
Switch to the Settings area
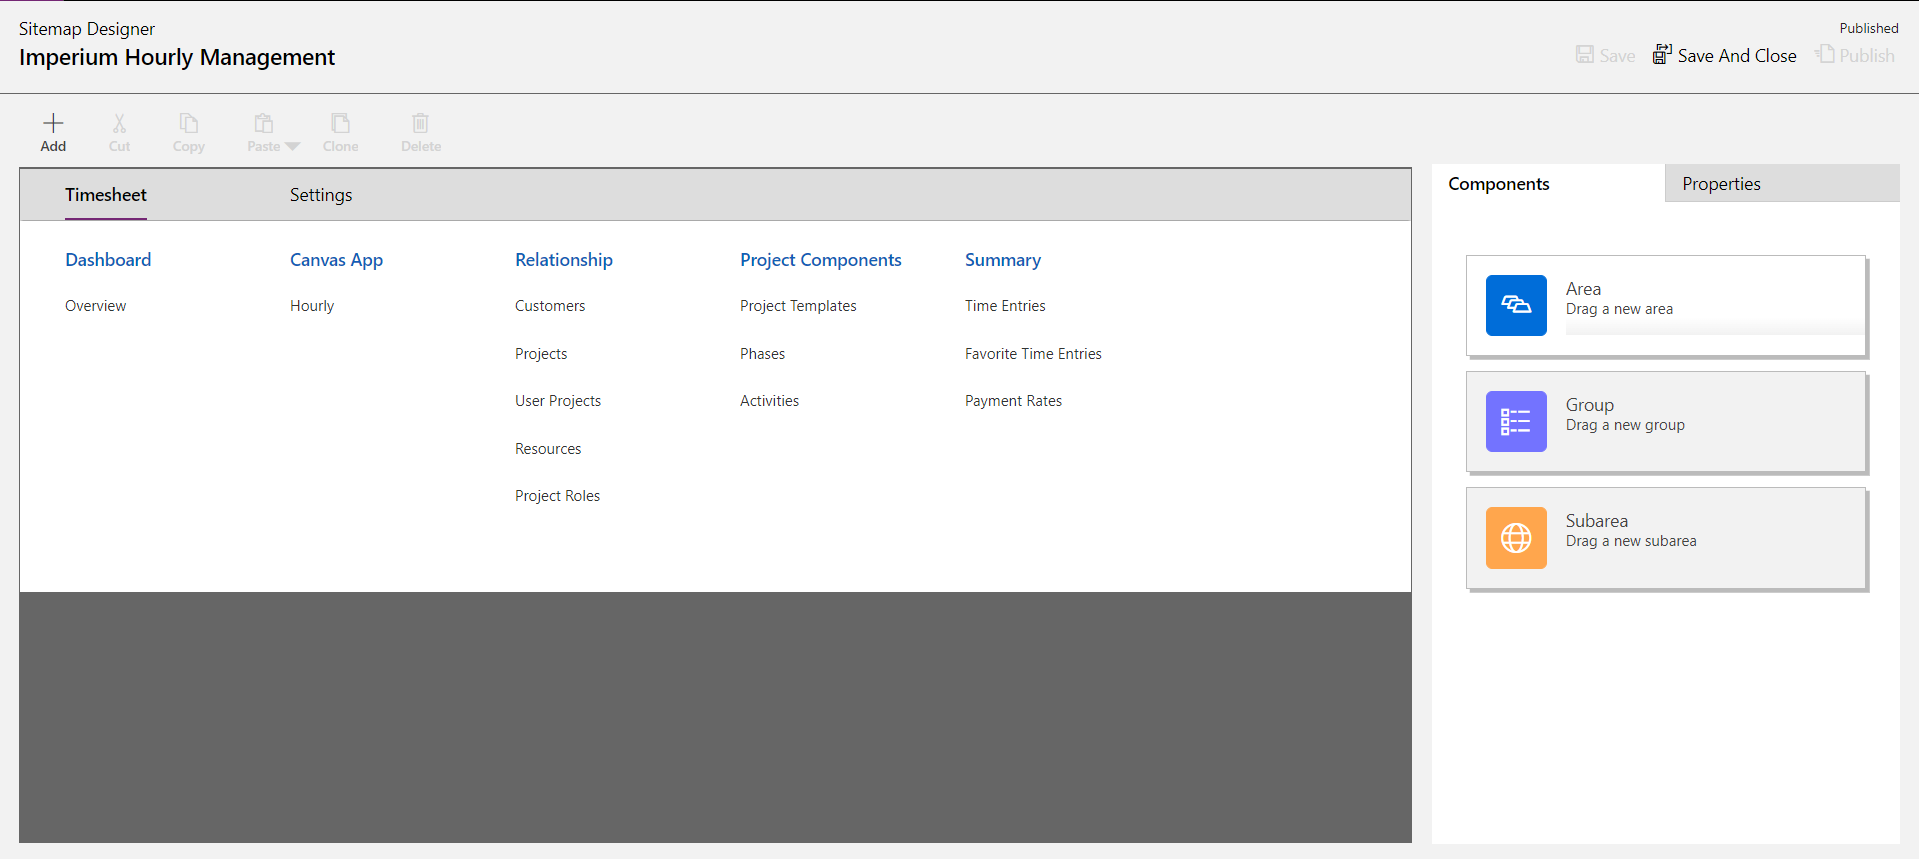click(321, 195)
